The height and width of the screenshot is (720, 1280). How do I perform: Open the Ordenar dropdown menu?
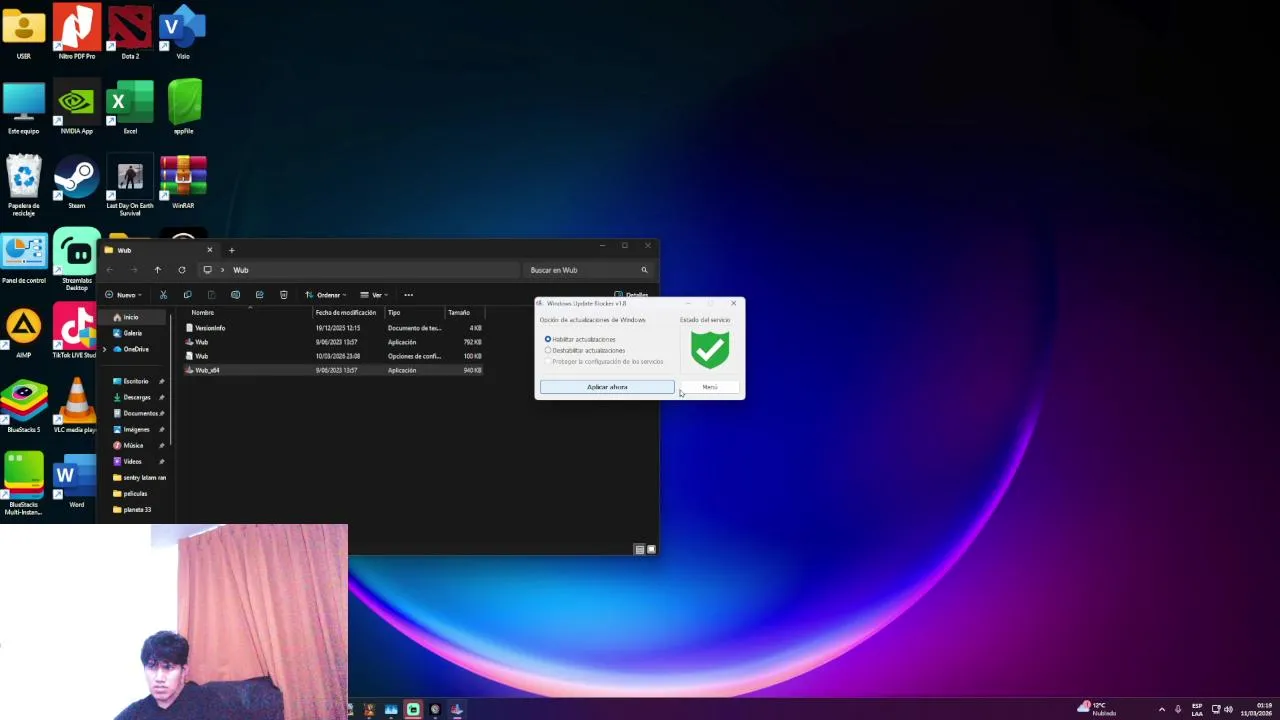[326, 295]
